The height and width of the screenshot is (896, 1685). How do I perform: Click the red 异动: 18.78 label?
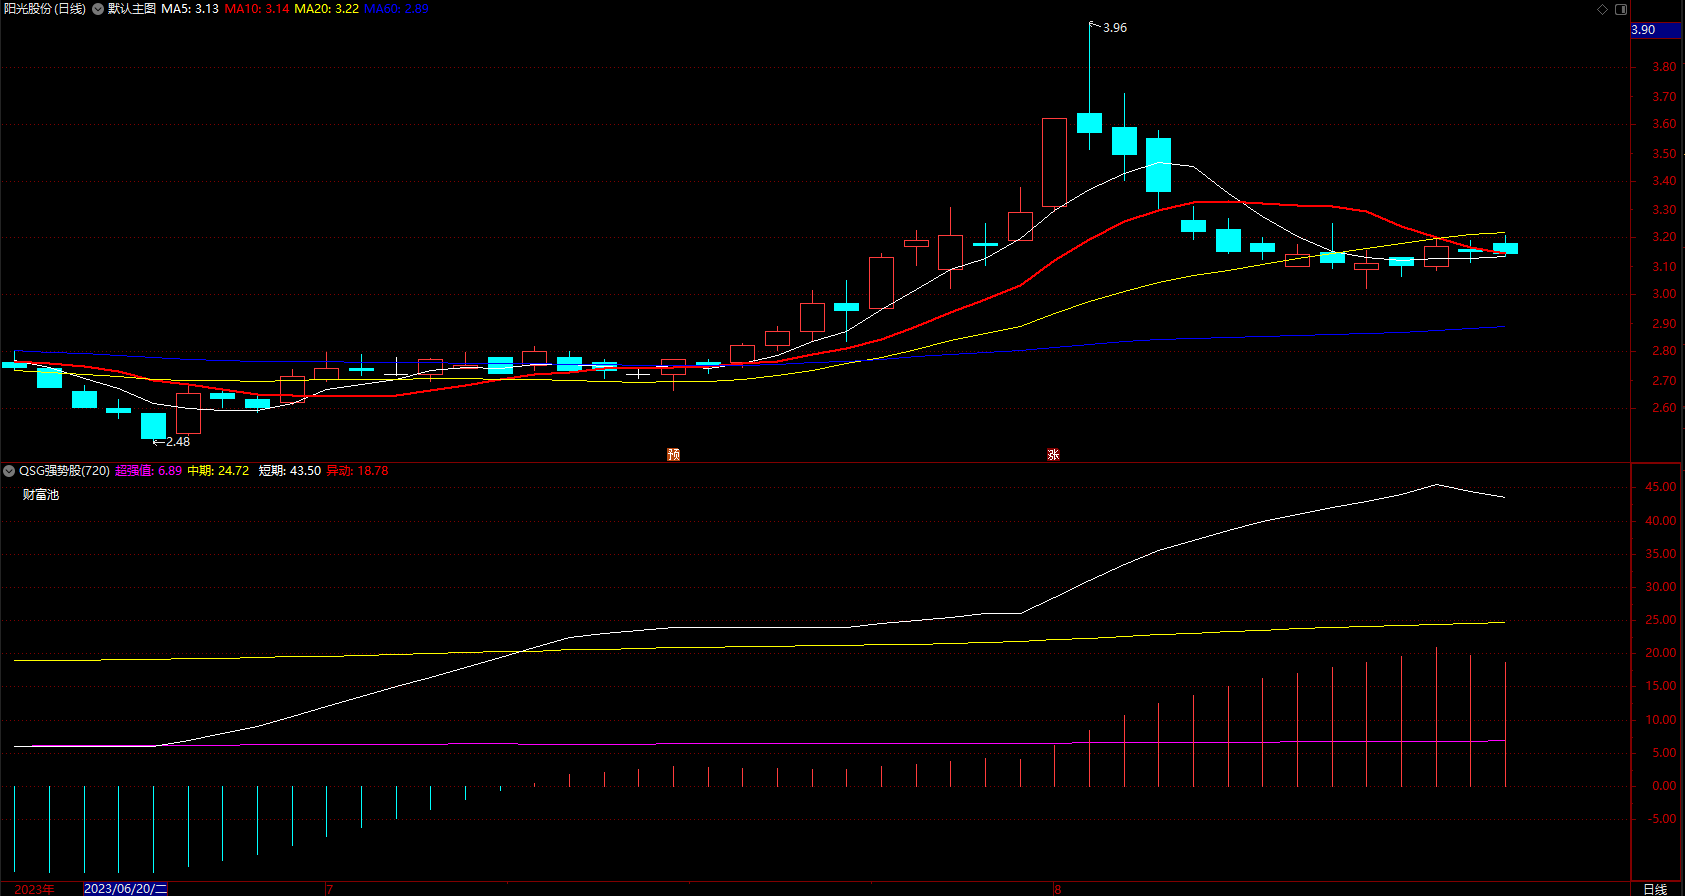pos(357,471)
